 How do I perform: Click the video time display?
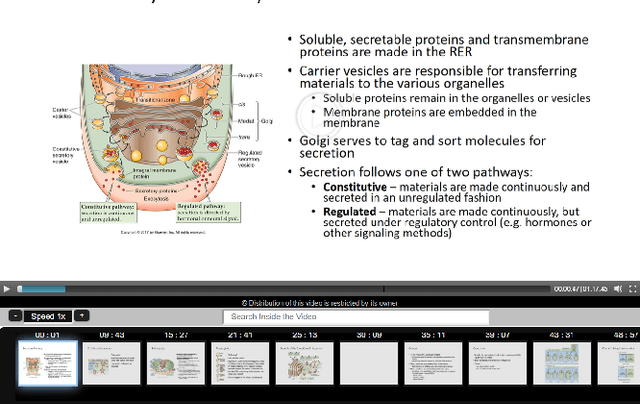click(580, 289)
